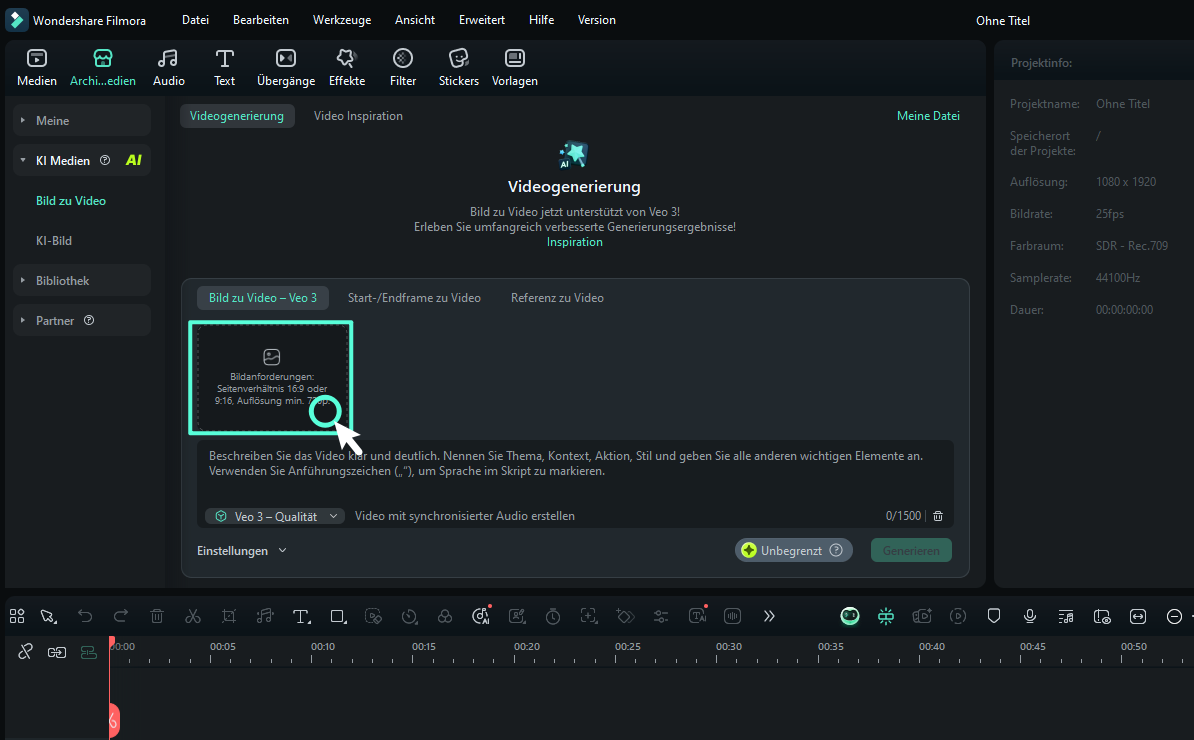Viewport: 1194px width, 740px height.
Task: Switch to the Video Inspiration tab
Action: [358, 116]
